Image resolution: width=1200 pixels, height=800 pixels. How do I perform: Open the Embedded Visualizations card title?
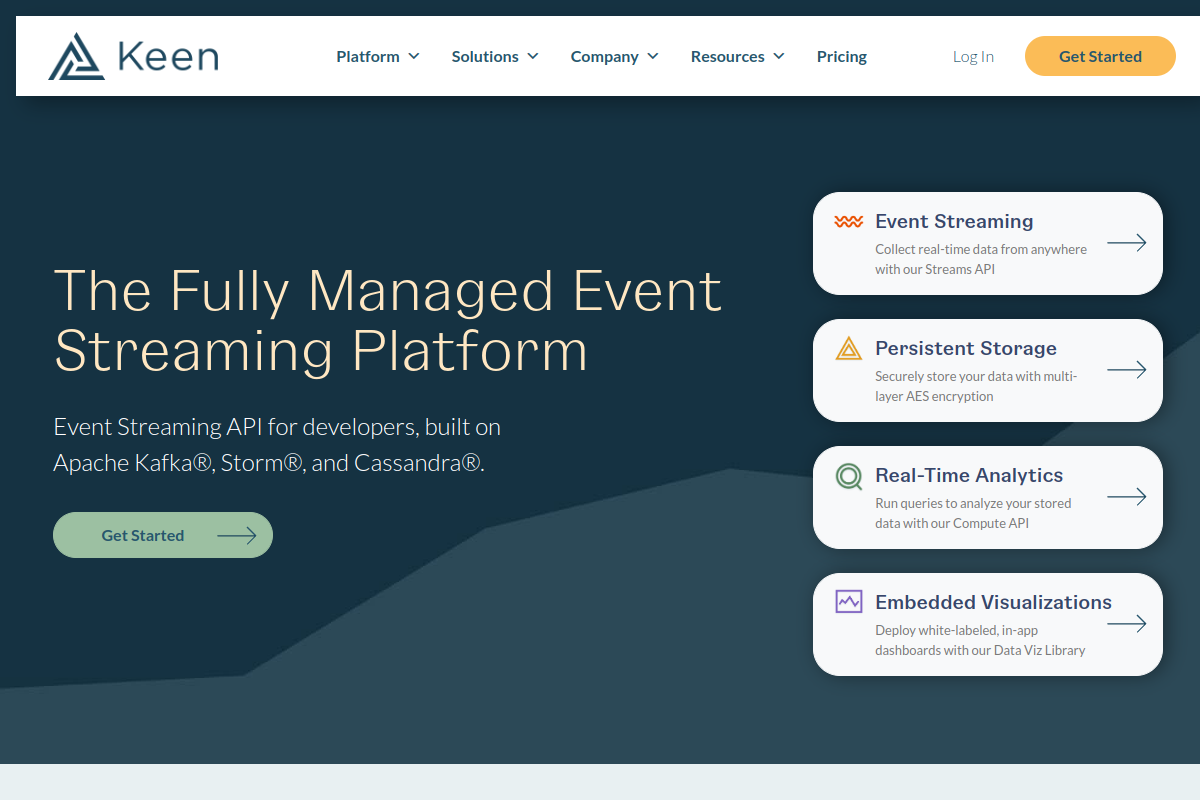pyautogui.click(x=993, y=602)
